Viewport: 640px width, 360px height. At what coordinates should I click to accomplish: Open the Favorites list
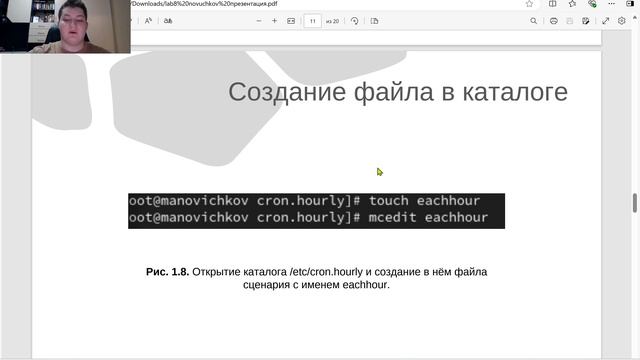572,4
